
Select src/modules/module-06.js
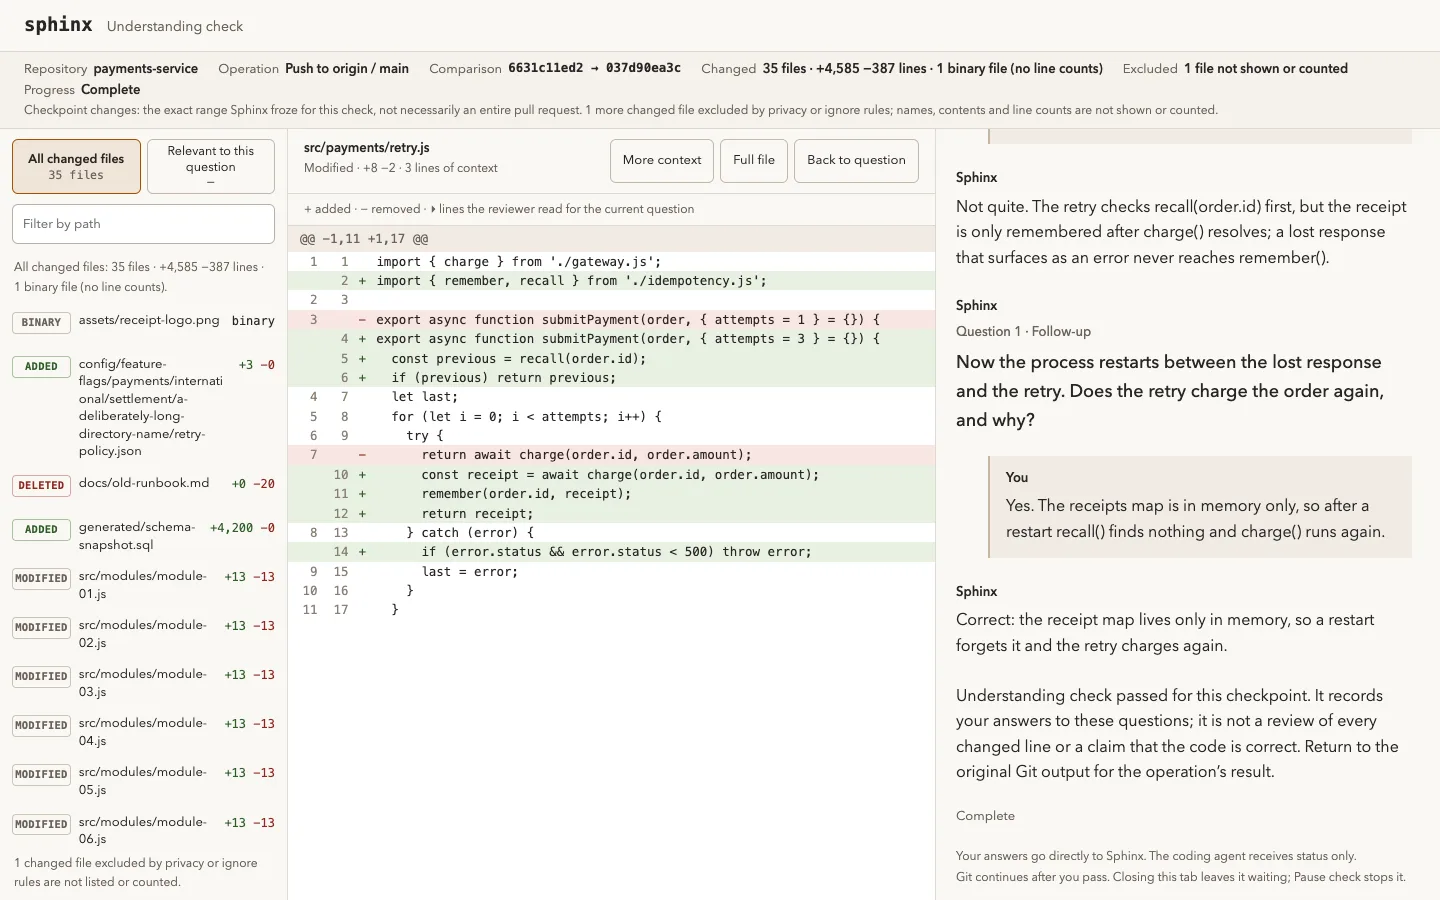[x=143, y=830]
